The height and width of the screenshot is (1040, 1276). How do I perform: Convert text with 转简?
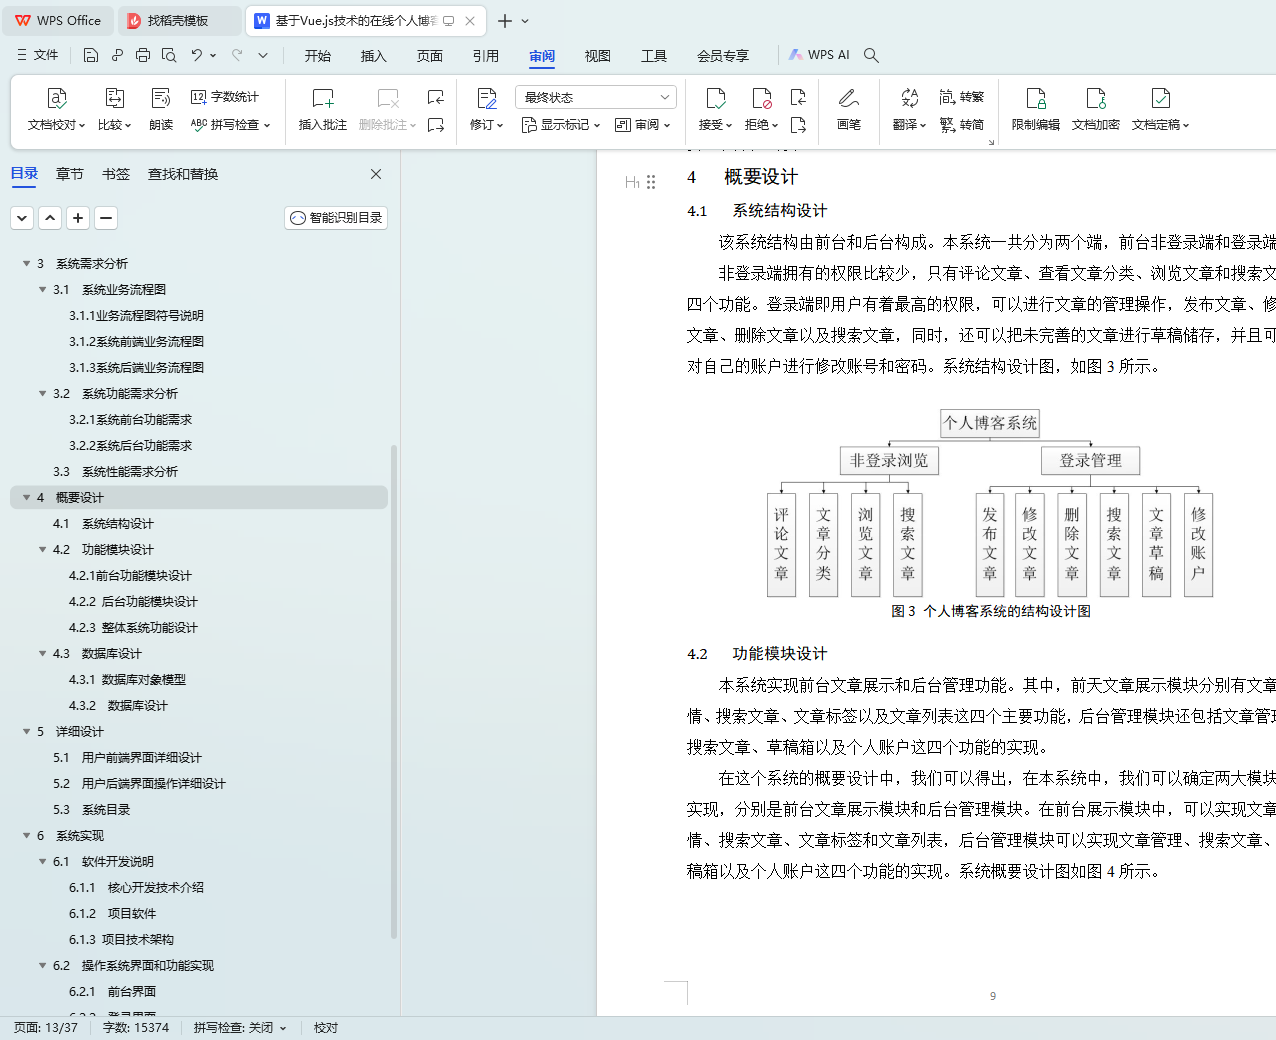tap(962, 125)
